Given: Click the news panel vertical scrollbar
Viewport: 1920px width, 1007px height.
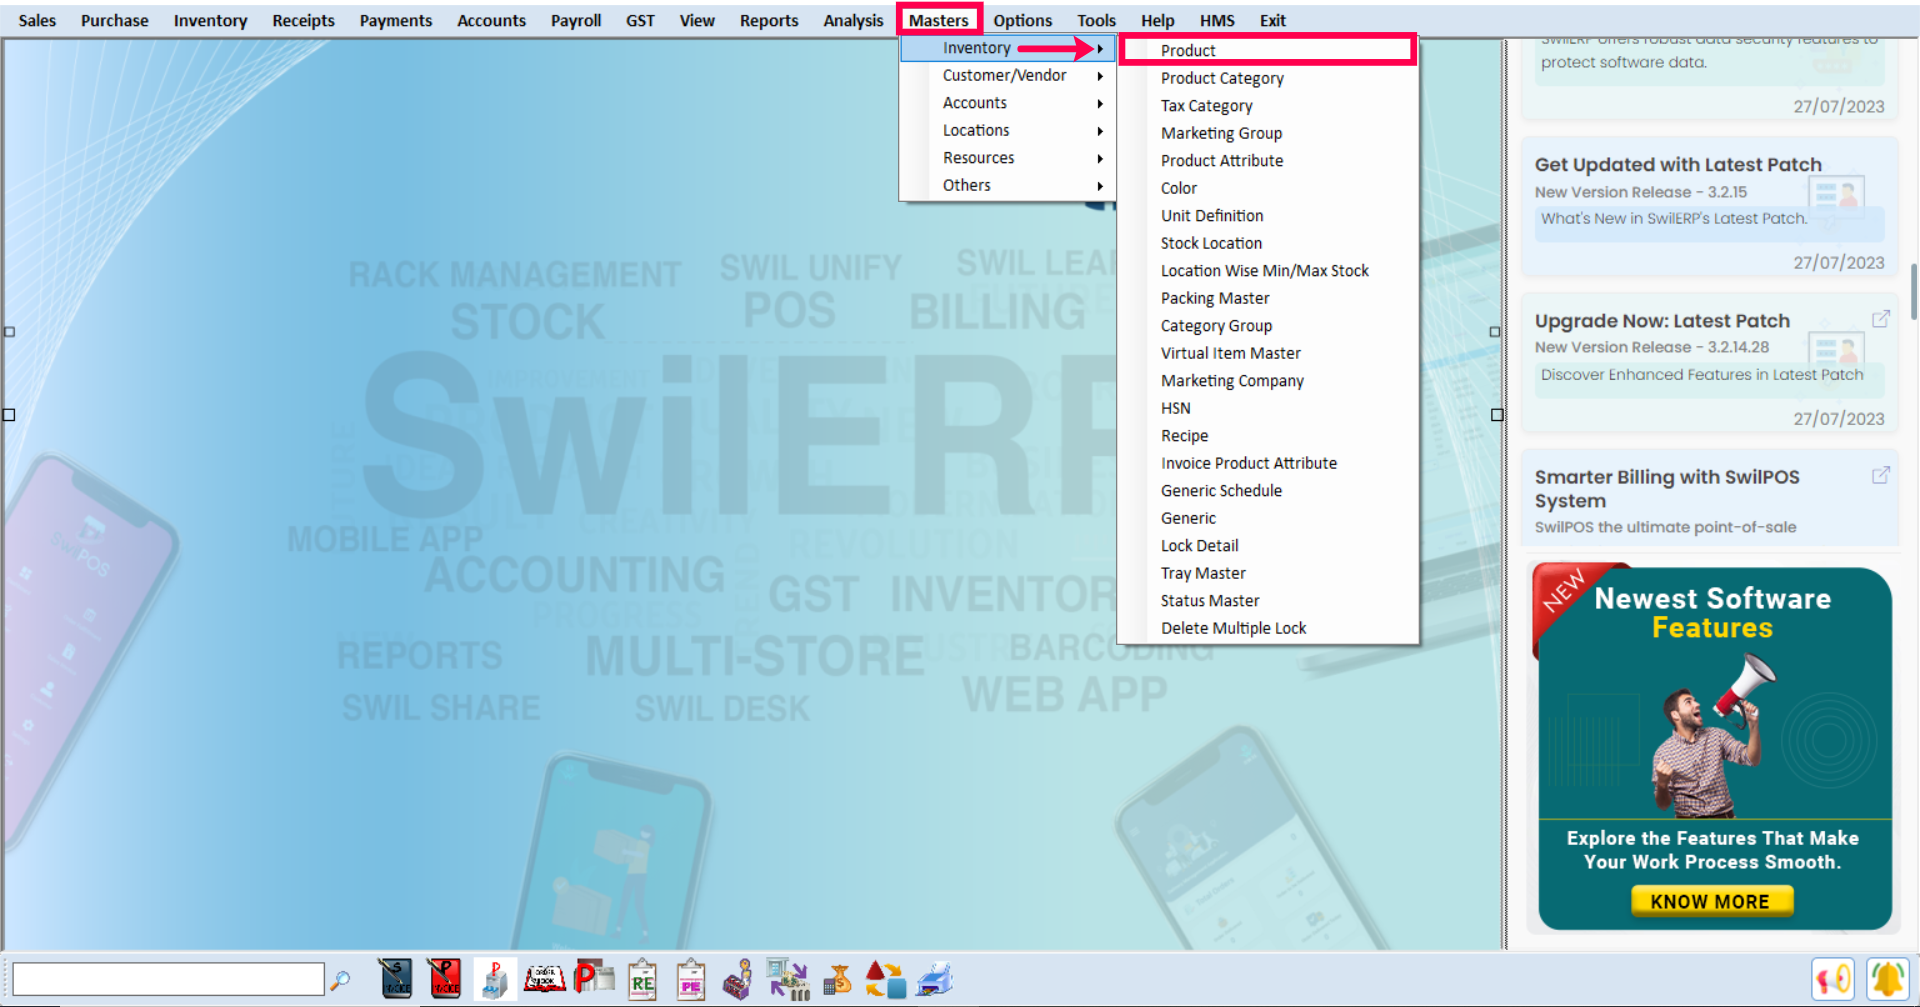Looking at the screenshot, I should click(1913, 291).
